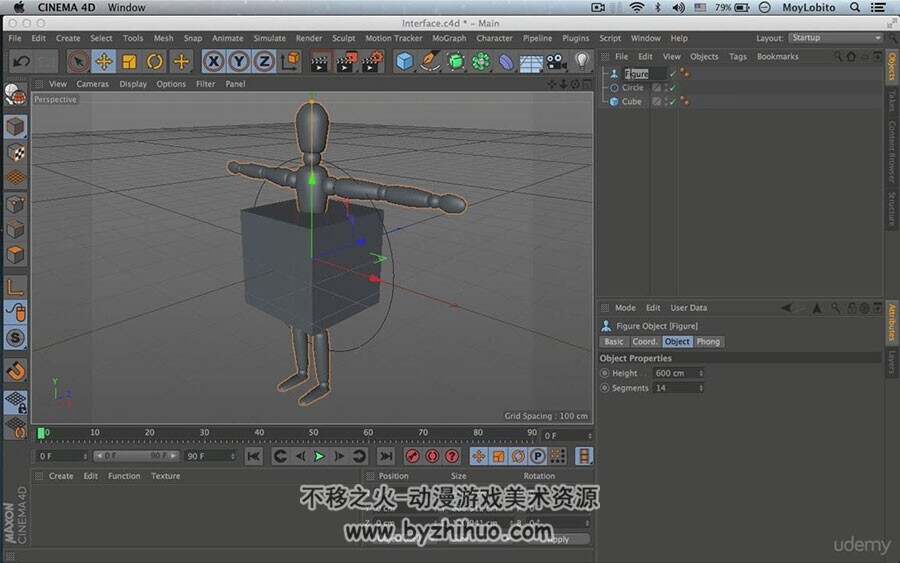Viewport: 900px width, 563px height.
Task: Go to end of animation
Action: coord(386,456)
